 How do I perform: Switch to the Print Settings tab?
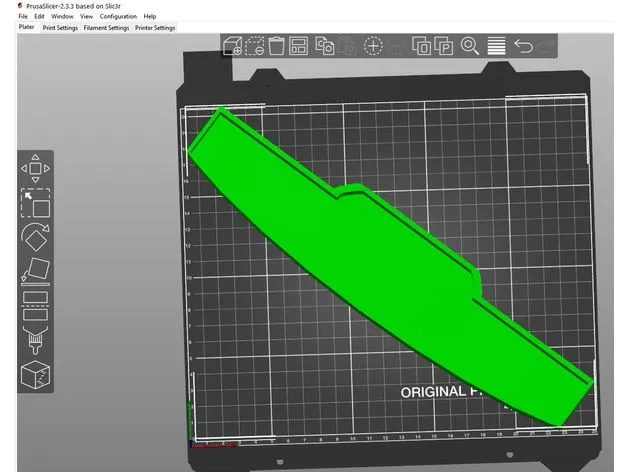tap(60, 28)
